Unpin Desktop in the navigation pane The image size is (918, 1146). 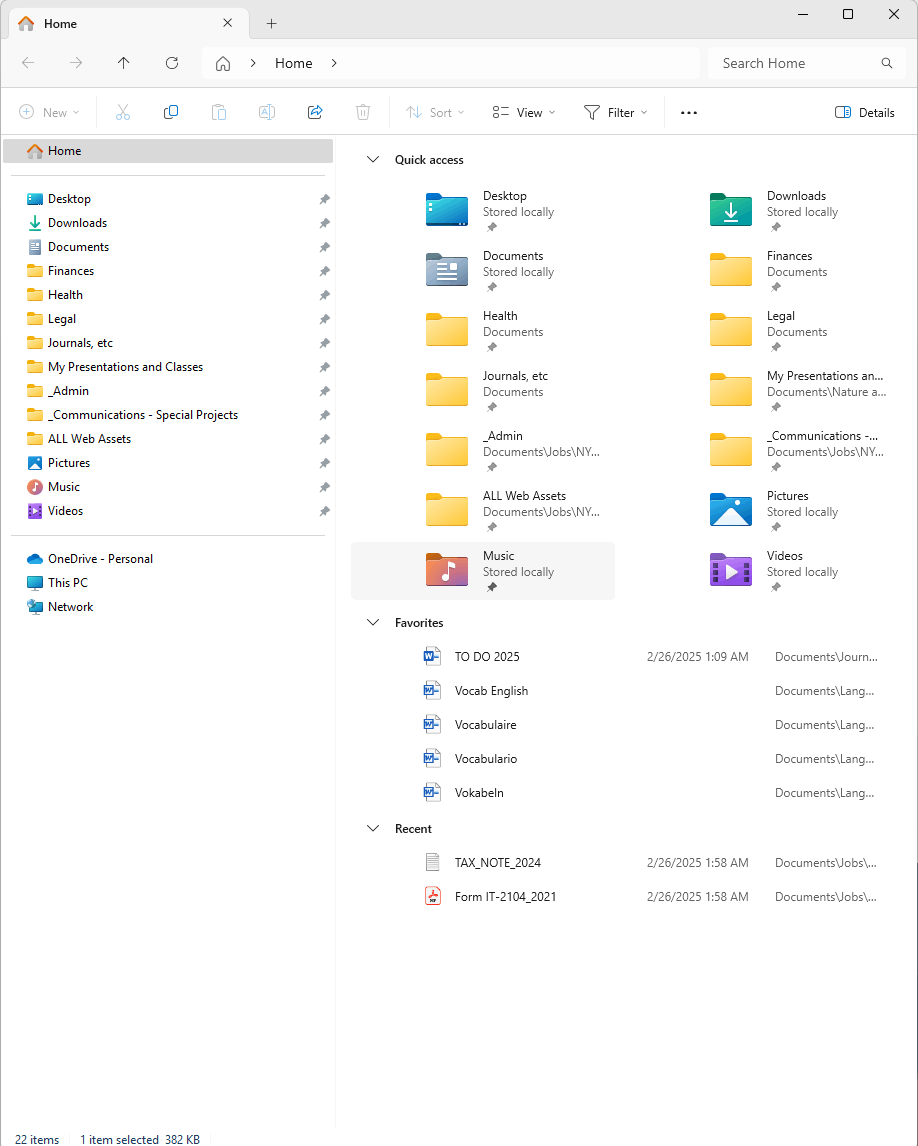325,199
